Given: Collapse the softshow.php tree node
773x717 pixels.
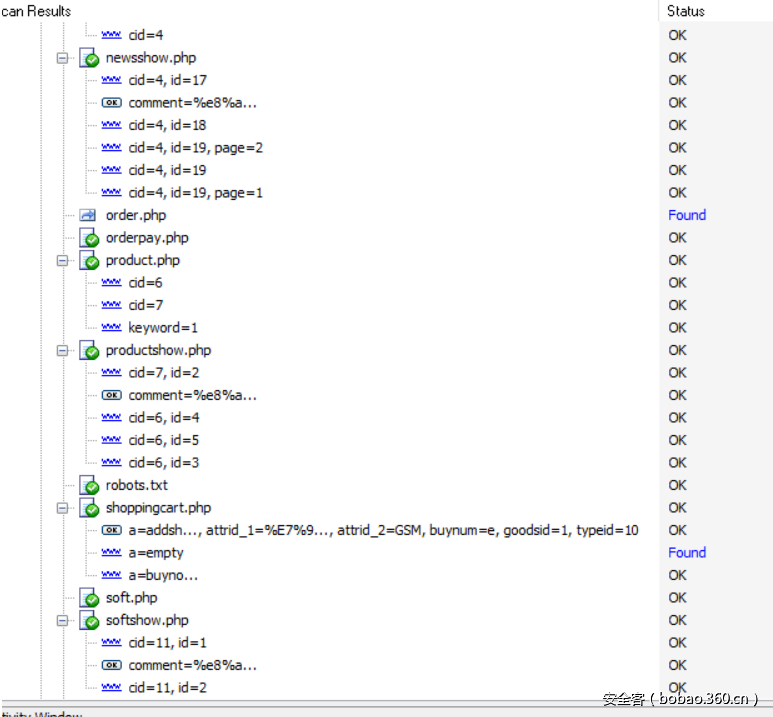Looking at the screenshot, I should [x=63, y=621].
